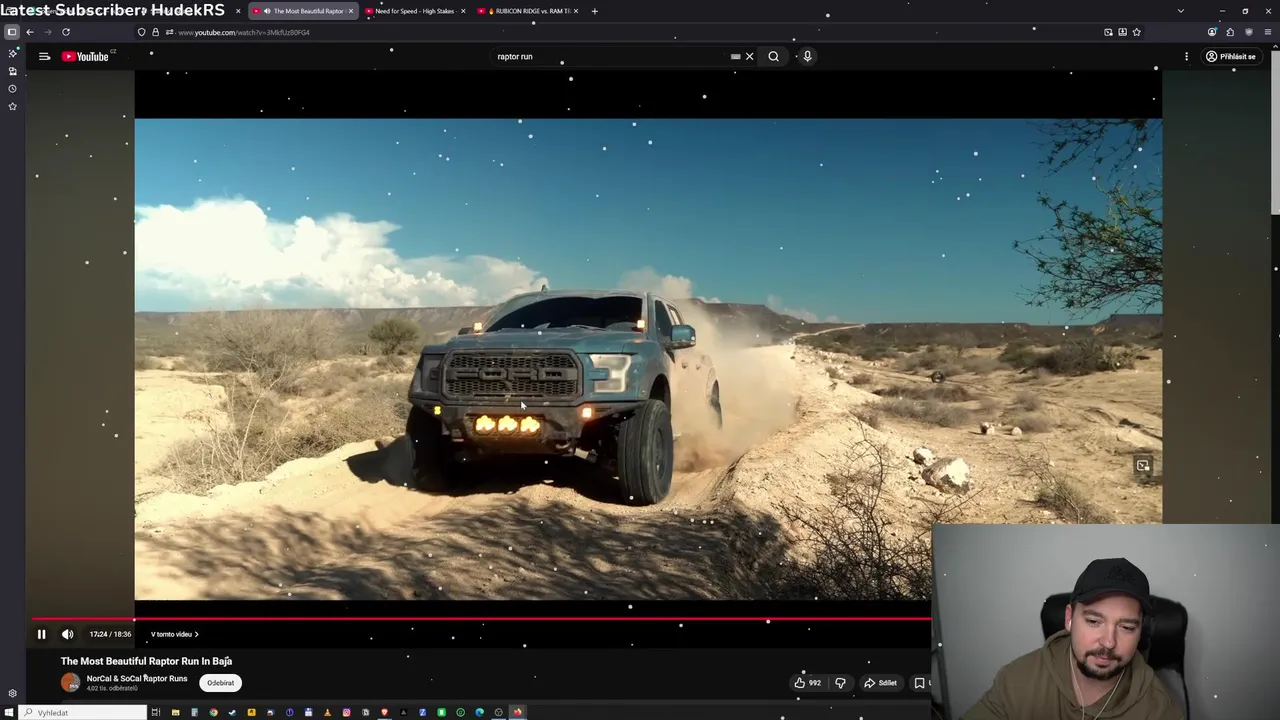Viewport: 1280px width, 720px height.
Task: Close the 'Need for Speed' tab
Action: (x=463, y=11)
